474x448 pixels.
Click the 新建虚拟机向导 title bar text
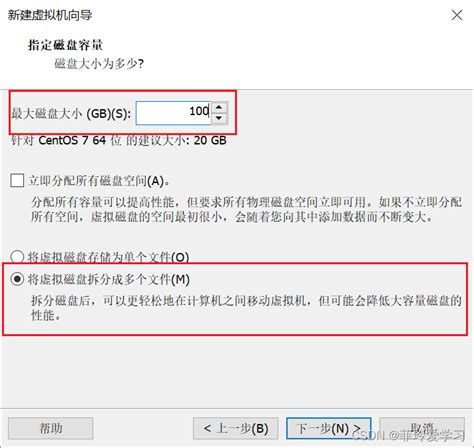pos(50,15)
